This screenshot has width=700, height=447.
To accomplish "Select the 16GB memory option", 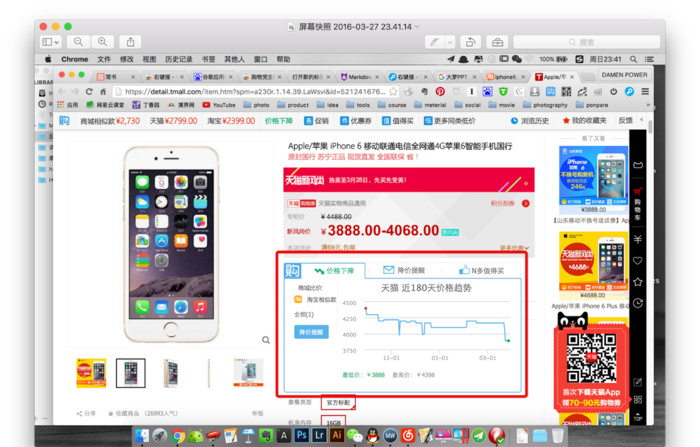I will (x=333, y=422).
